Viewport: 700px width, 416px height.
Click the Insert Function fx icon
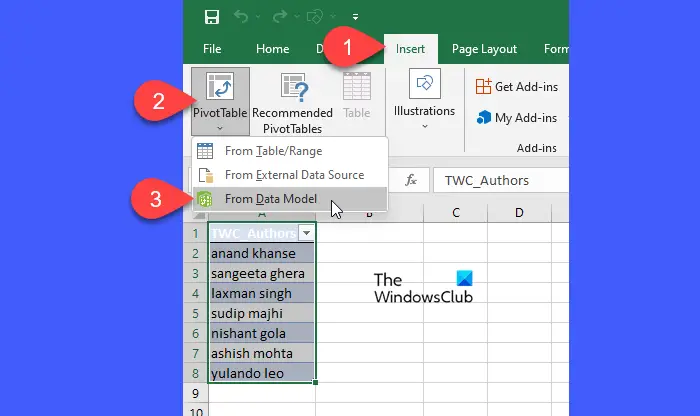(411, 180)
